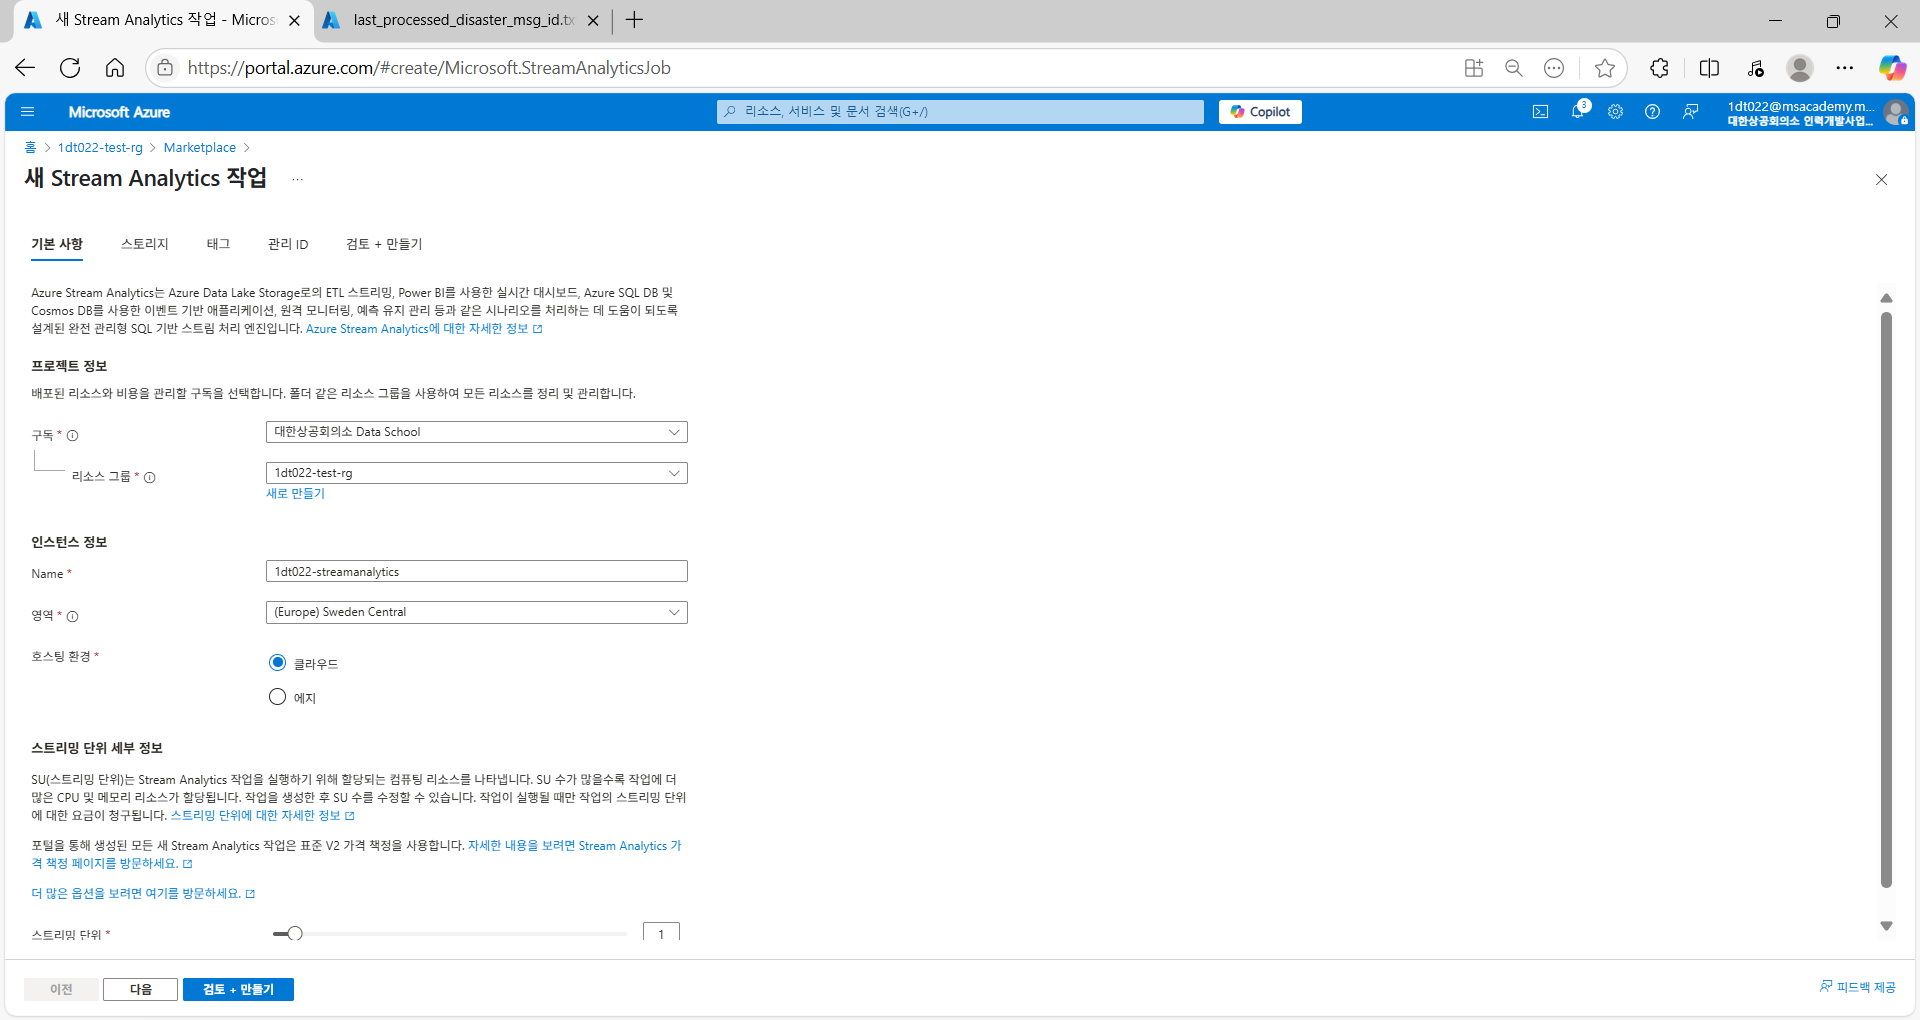
Task: Show info tooltip next to 구독
Action: 72,436
